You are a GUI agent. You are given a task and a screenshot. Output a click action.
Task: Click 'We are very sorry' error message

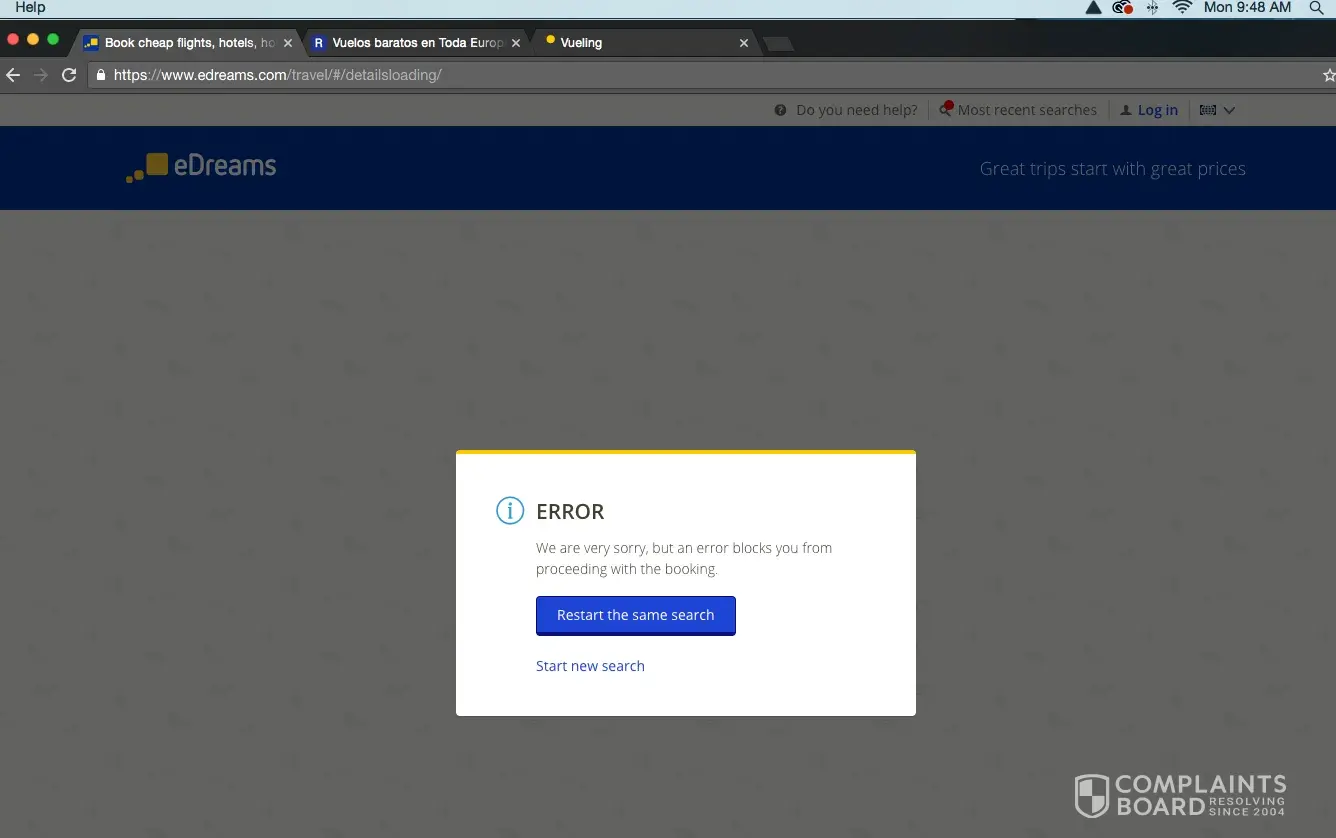[684, 558]
